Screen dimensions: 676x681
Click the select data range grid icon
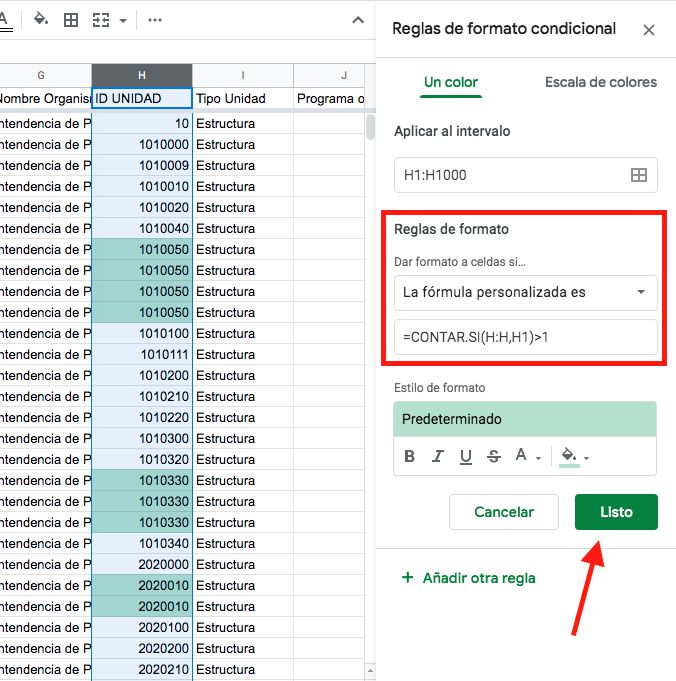tap(639, 175)
